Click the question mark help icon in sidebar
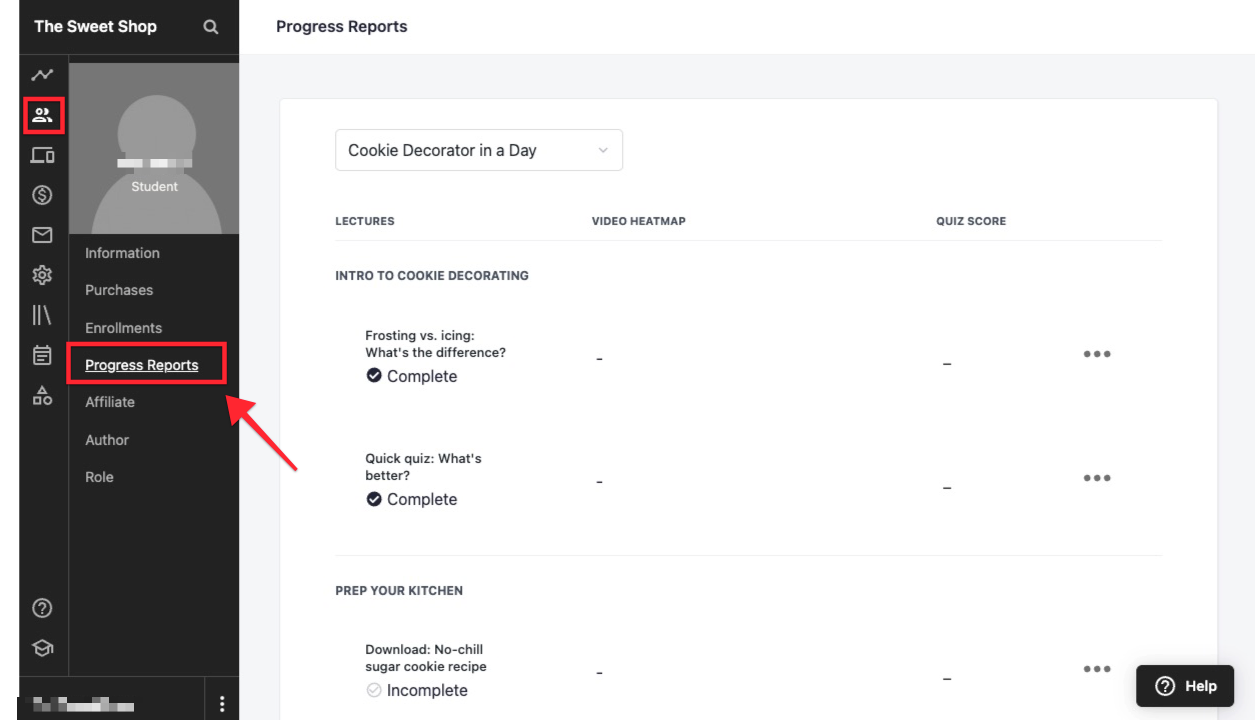Viewport: 1255px width, 720px height. click(42, 608)
